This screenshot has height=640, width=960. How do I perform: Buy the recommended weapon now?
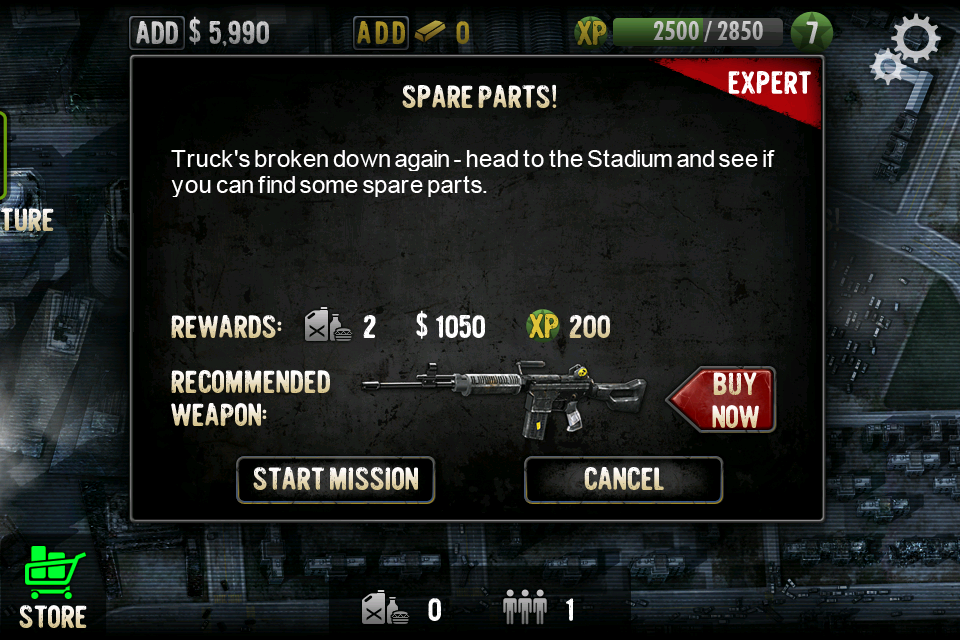723,400
